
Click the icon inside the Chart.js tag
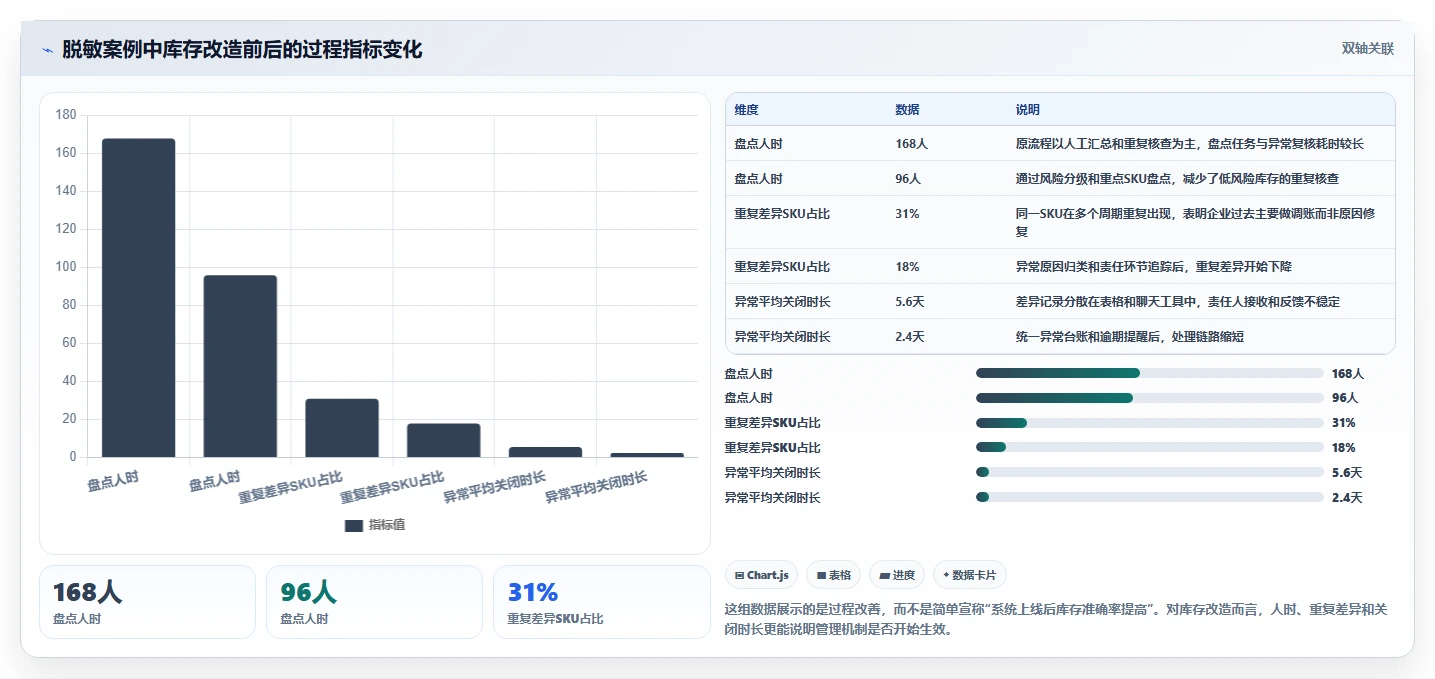point(739,576)
